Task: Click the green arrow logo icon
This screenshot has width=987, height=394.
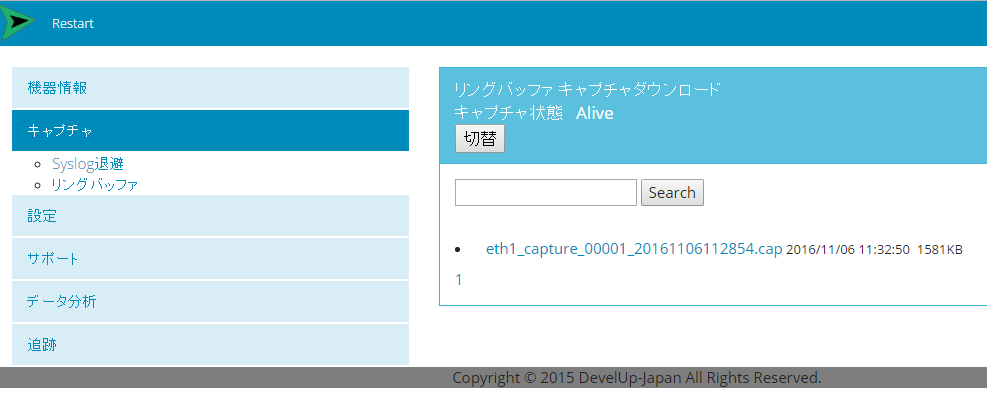Action: click(x=18, y=23)
